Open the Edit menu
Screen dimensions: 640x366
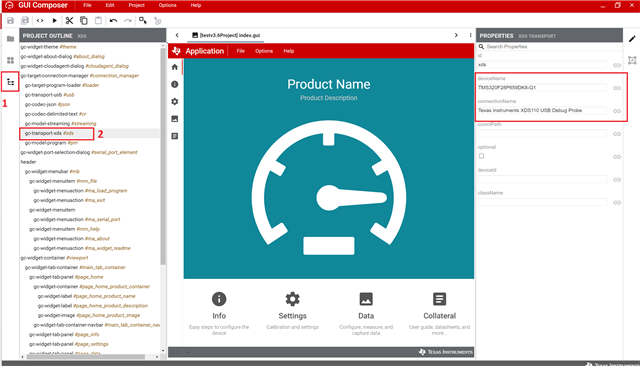pyautogui.click(x=110, y=5)
